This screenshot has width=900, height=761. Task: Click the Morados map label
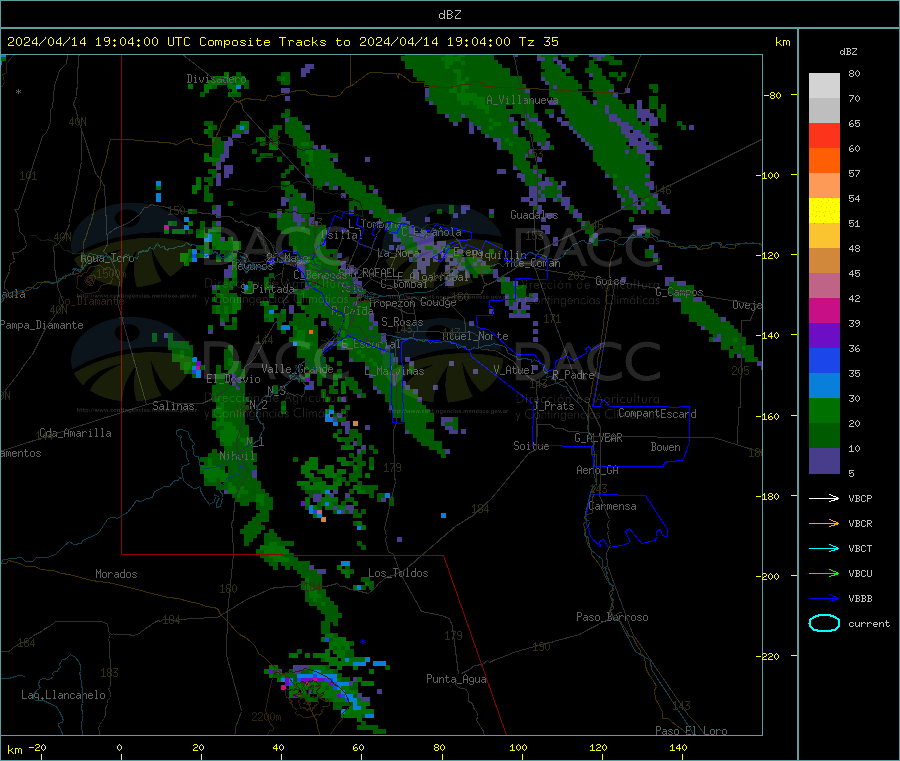(116, 574)
